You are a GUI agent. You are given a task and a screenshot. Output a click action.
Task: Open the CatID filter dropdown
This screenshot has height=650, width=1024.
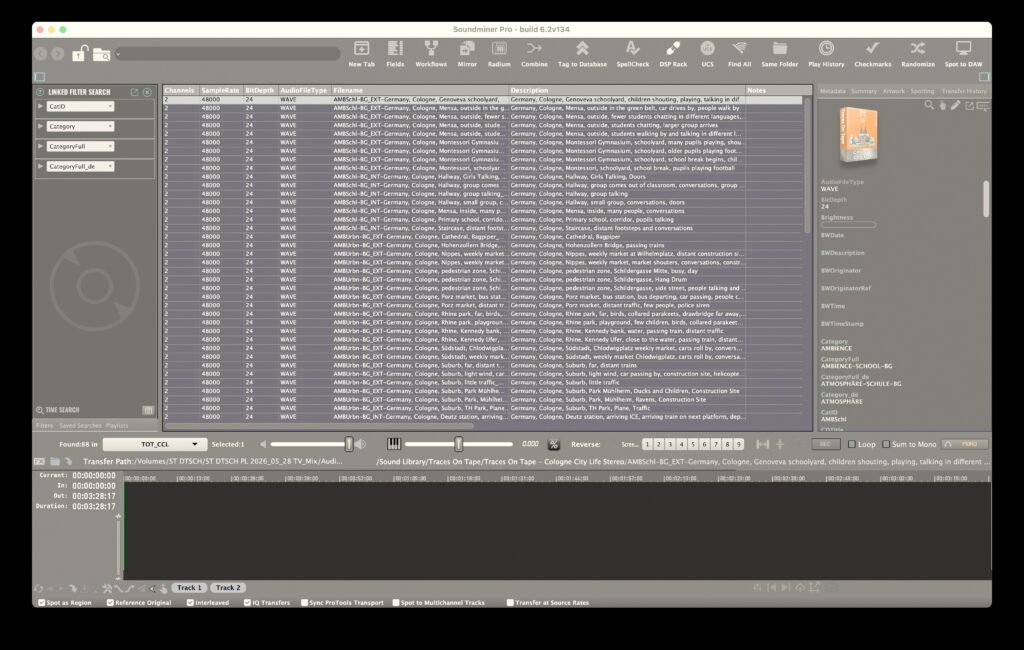pos(80,106)
